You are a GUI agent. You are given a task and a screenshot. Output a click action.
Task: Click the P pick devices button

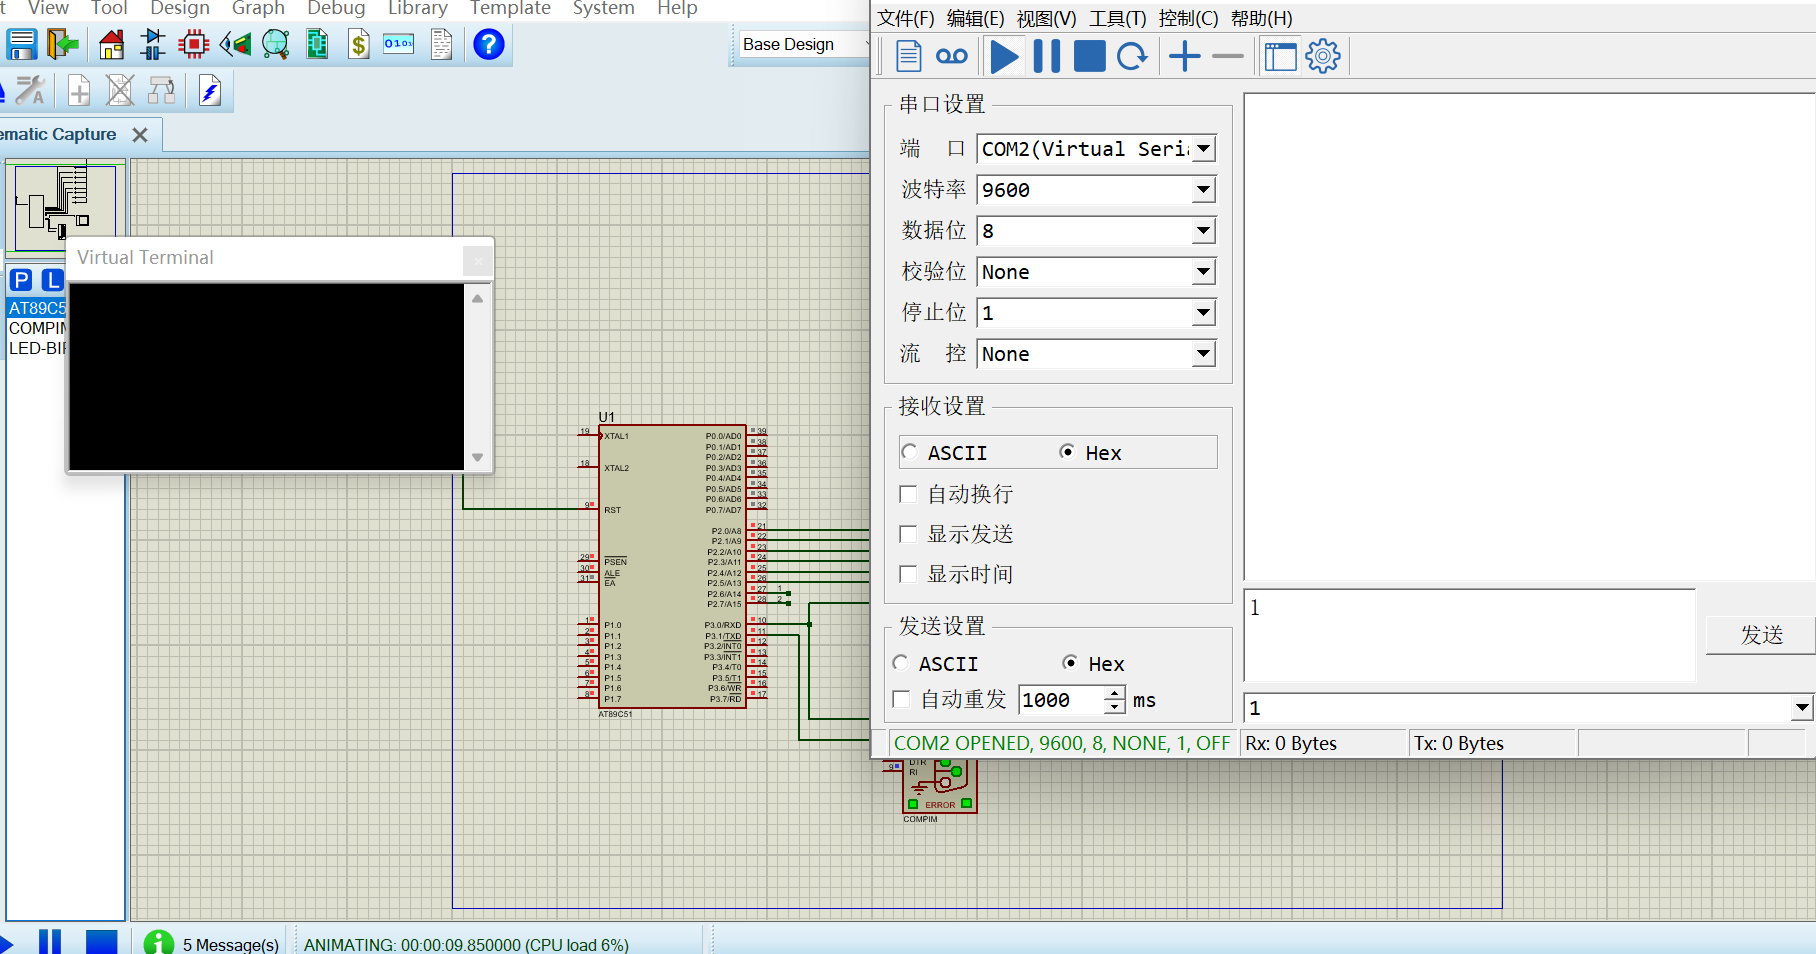[21, 280]
